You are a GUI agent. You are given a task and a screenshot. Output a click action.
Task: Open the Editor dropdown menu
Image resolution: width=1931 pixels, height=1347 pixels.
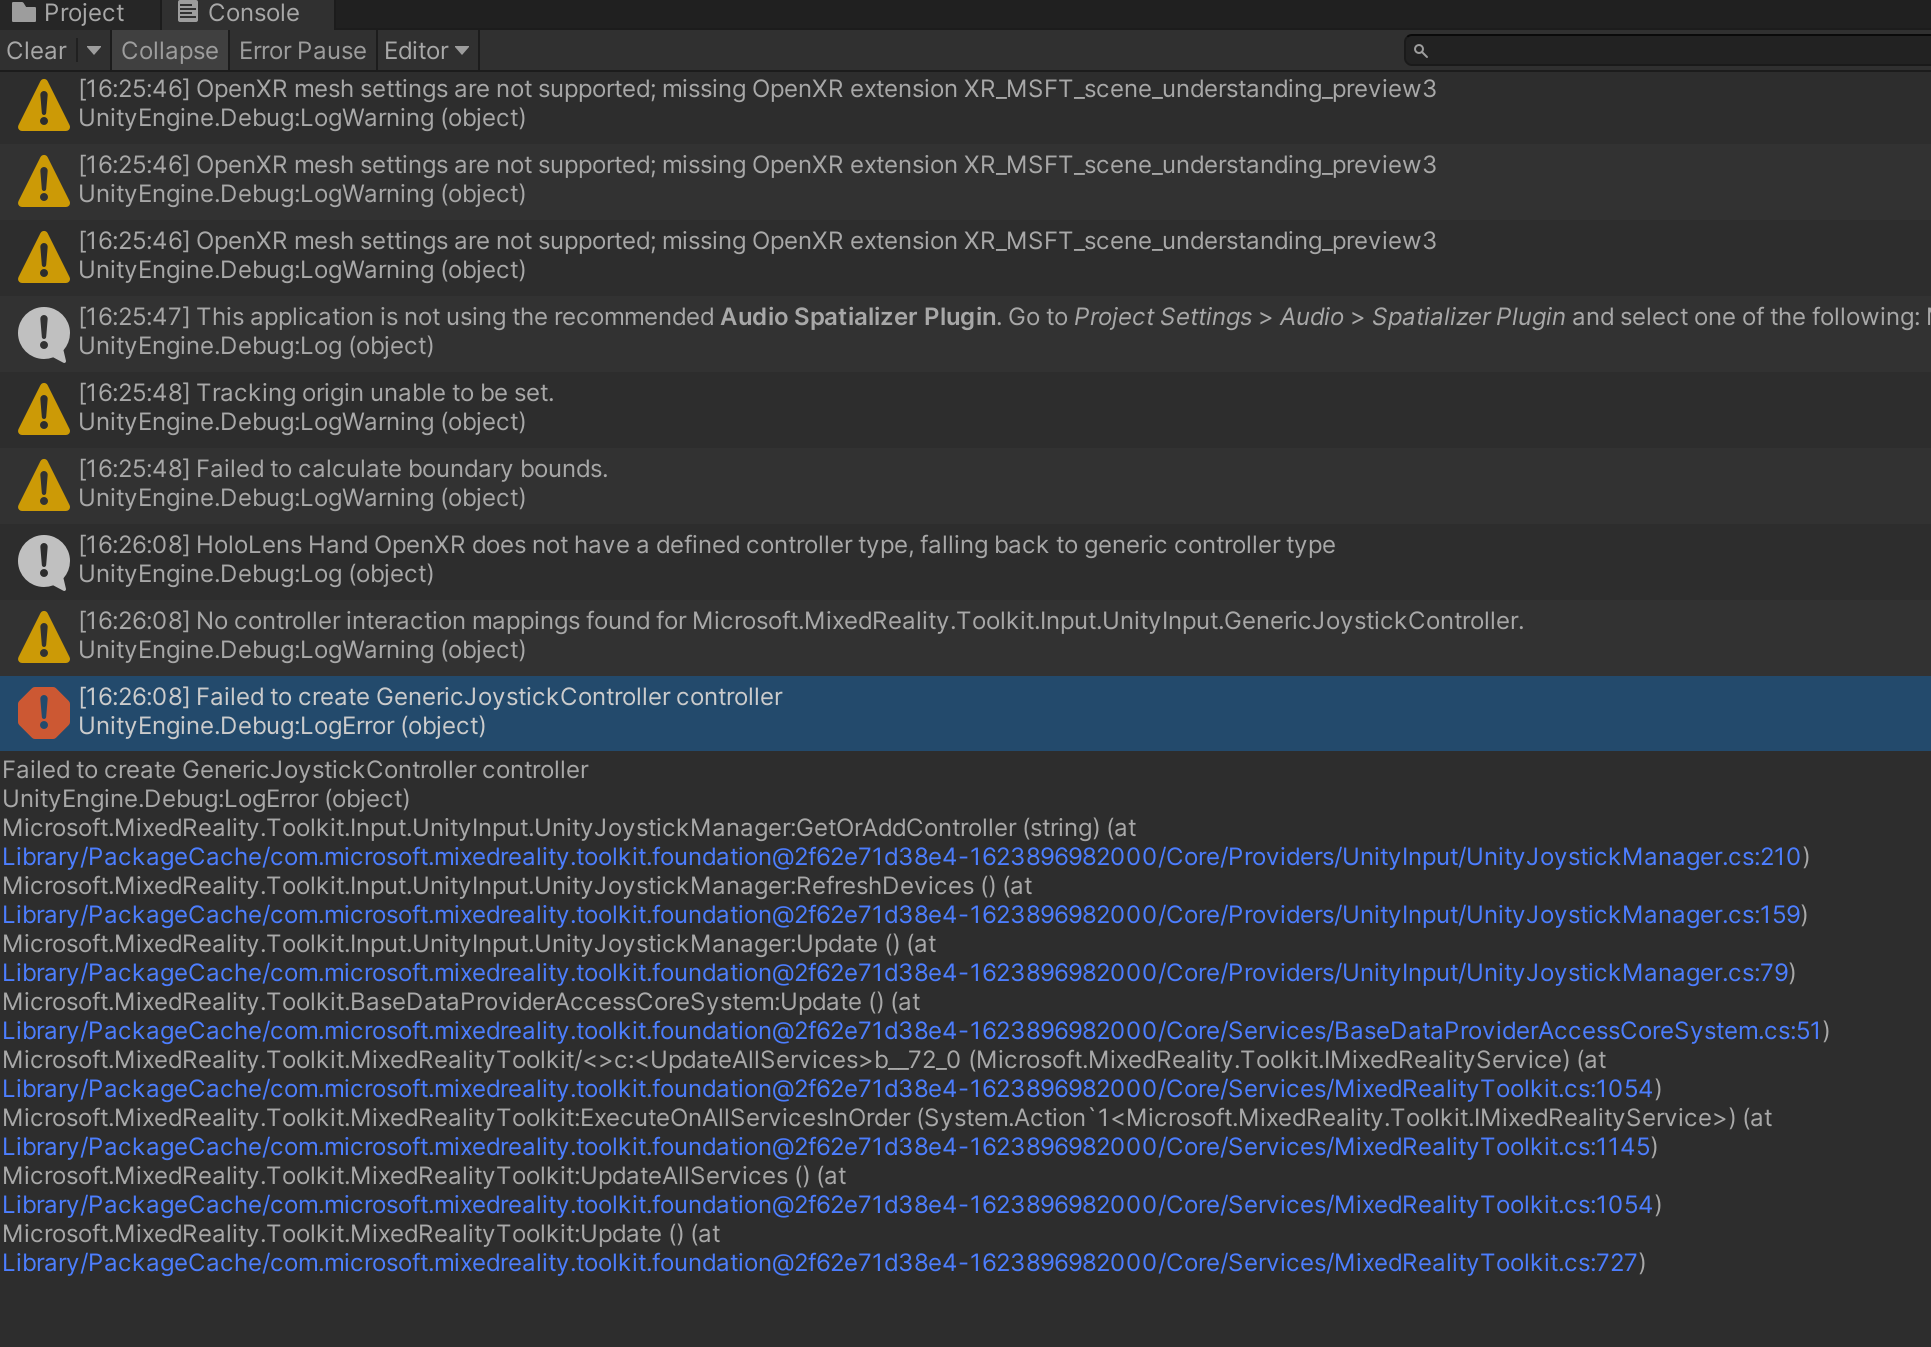click(x=459, y=50)
